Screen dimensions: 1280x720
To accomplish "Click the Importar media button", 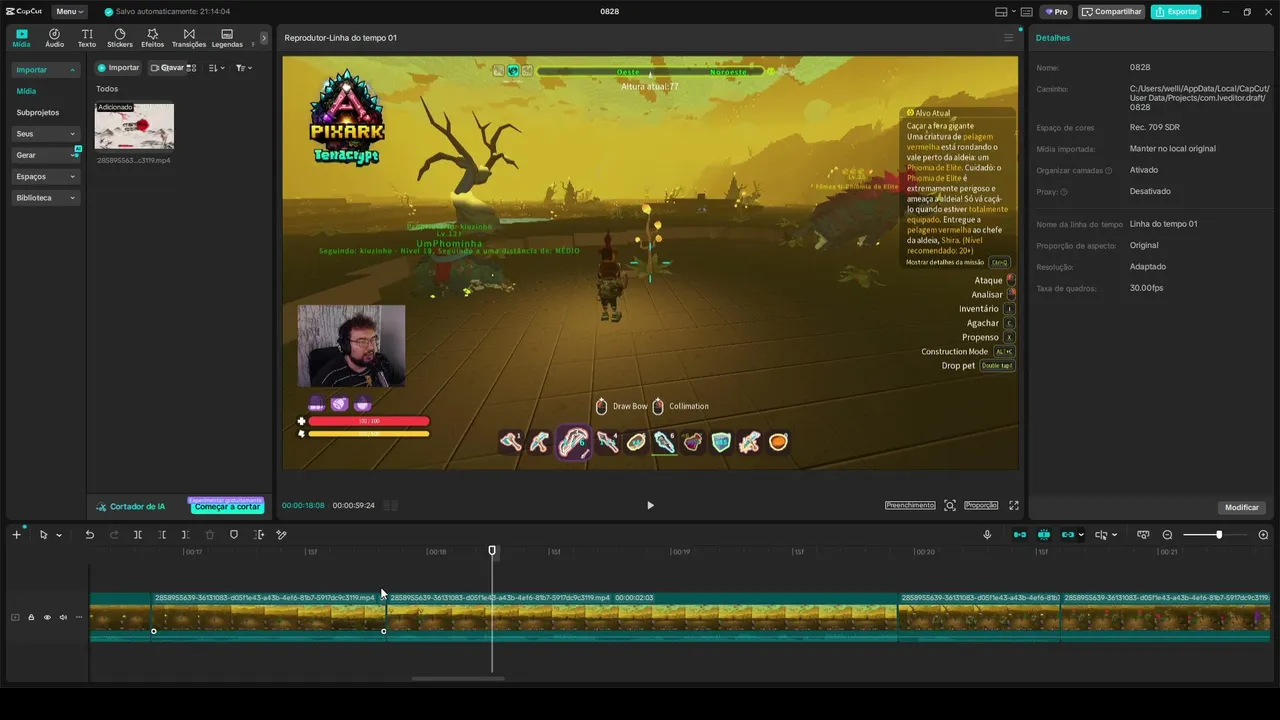I will 118,68.
